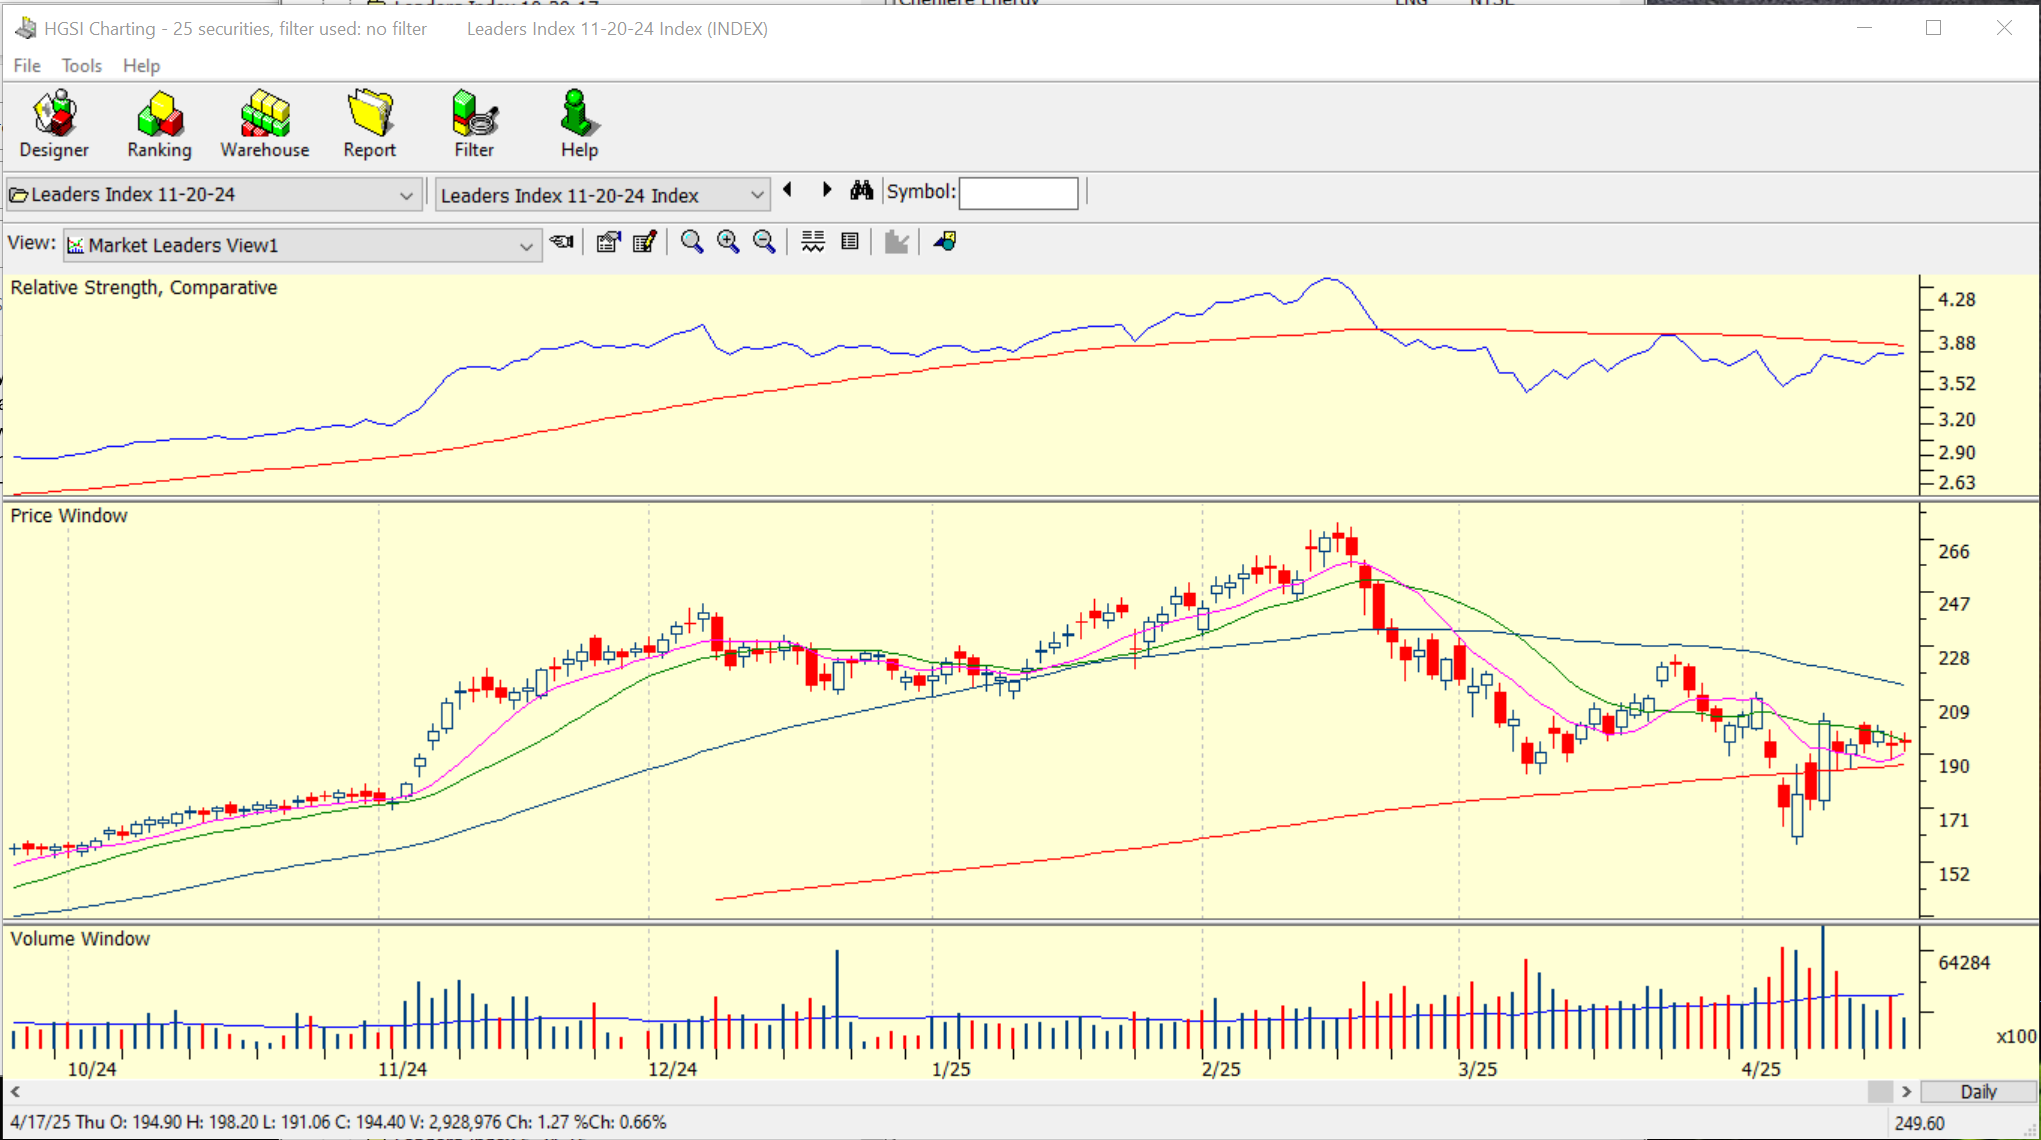Expand the Leaders Index 11-20-24 Index security dropdown

[x=757, y=195]
